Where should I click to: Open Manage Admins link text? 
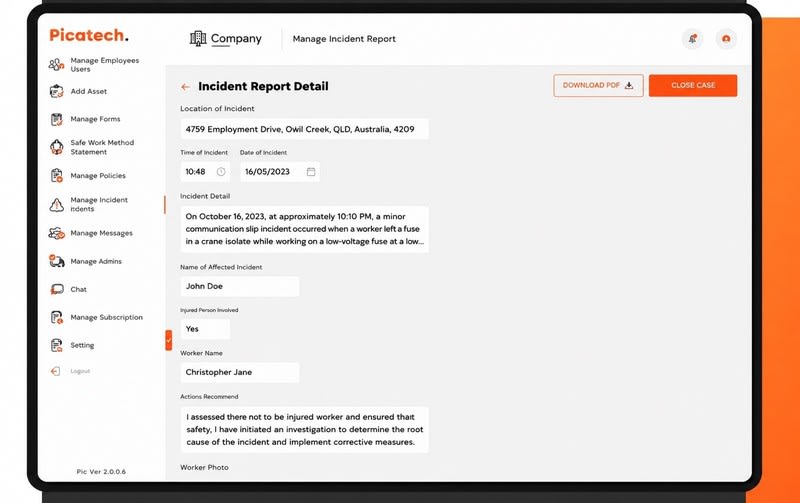click(96, 261)
